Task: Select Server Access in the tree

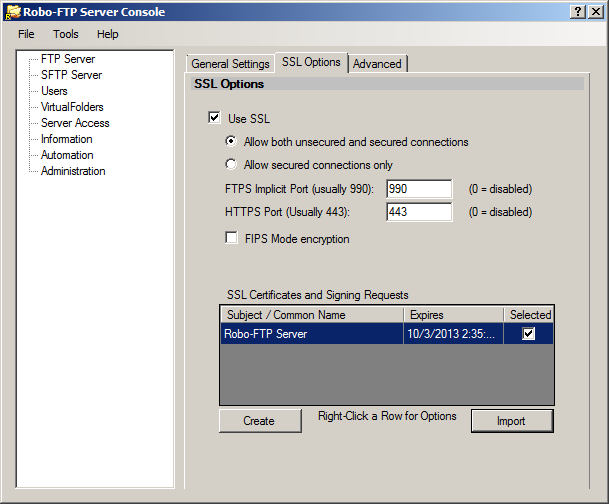Action: point(75,123)
